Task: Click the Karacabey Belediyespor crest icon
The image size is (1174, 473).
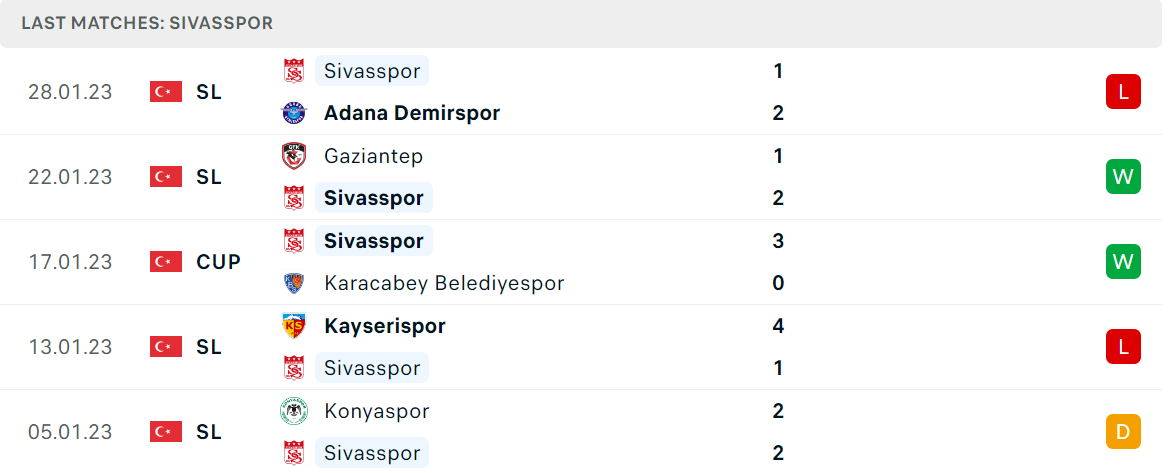Action: (x=294, y=283)
